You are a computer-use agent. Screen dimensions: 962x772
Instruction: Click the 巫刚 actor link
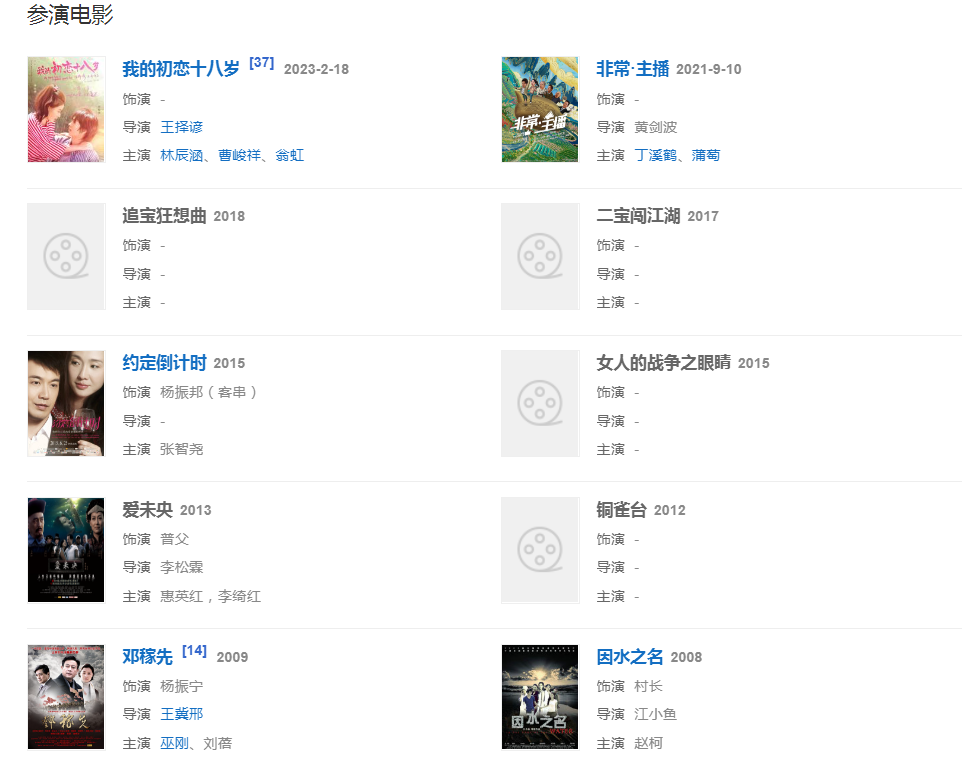click(174, 743)
